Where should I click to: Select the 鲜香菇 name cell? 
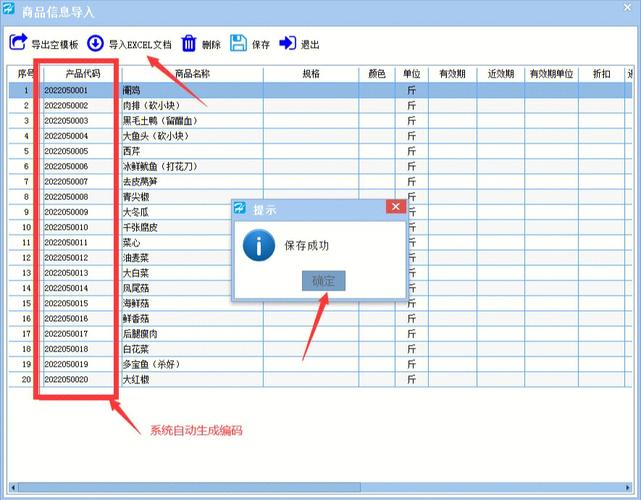pyautogui.click(x=192, y=318)
